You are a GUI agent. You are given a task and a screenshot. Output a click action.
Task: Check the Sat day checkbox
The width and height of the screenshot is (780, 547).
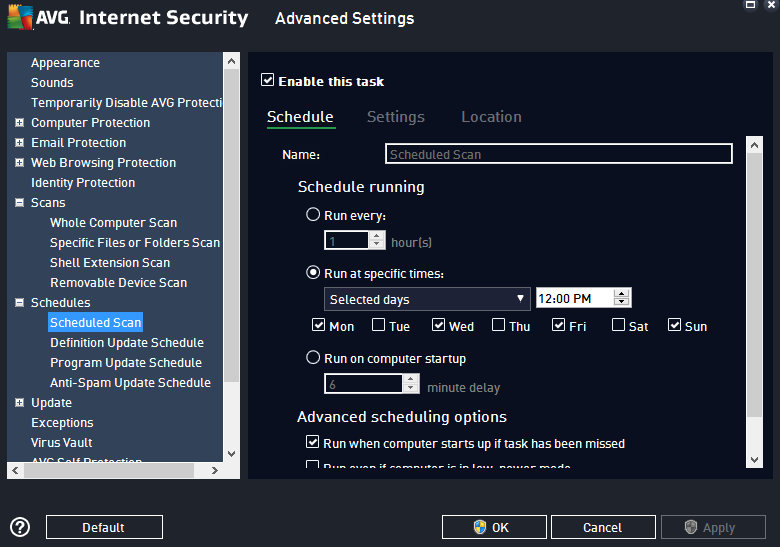pyautogui.click(x=618, y=325)
